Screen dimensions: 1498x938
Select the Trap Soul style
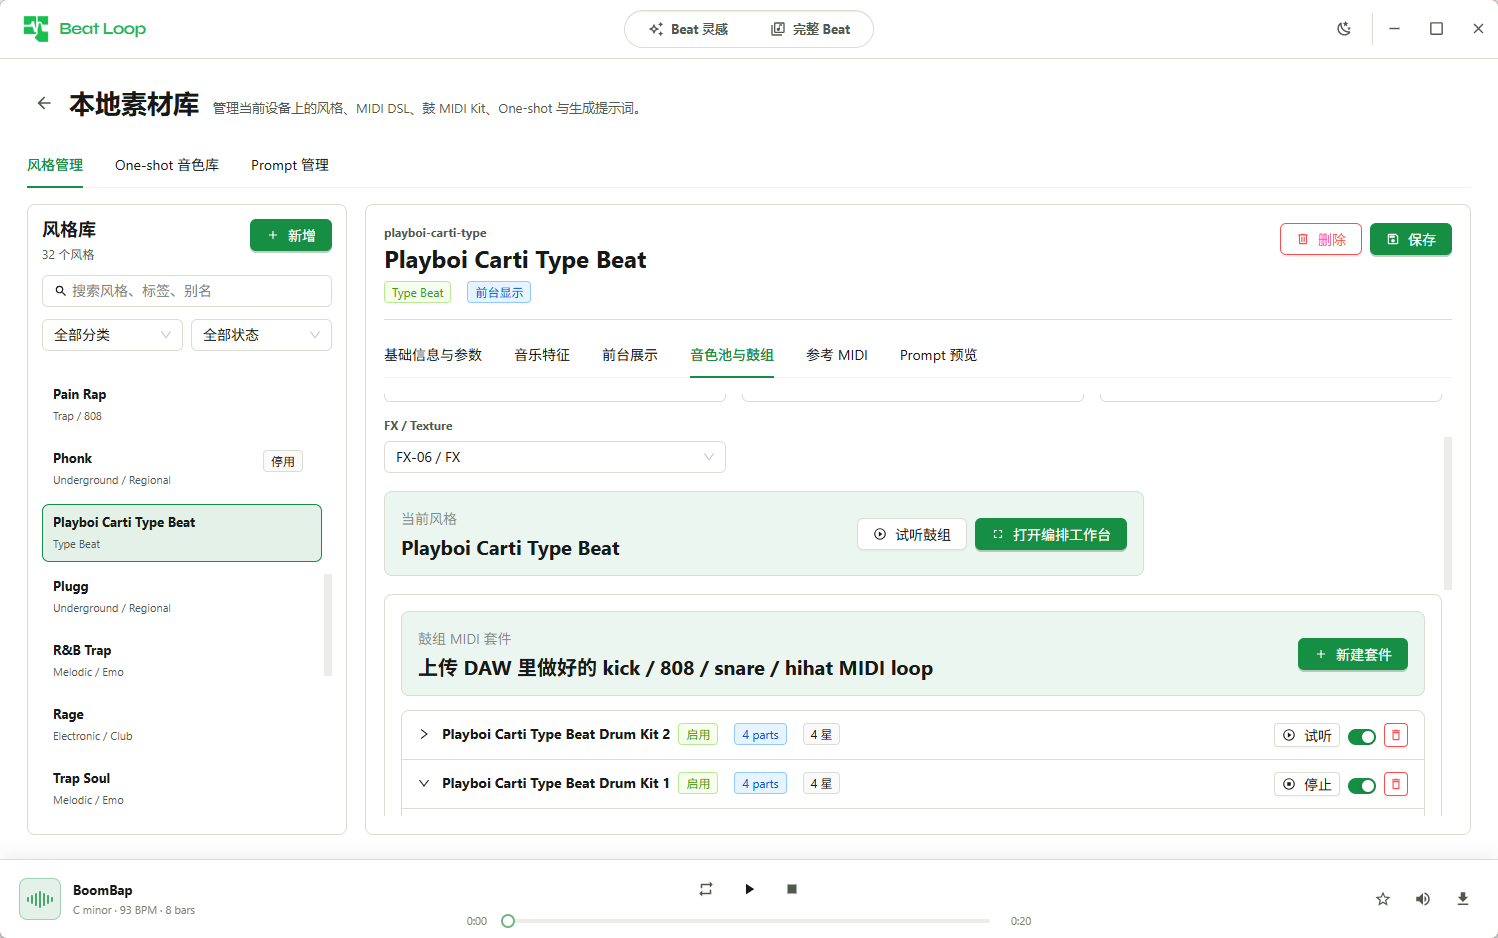[x=182, y=788]
